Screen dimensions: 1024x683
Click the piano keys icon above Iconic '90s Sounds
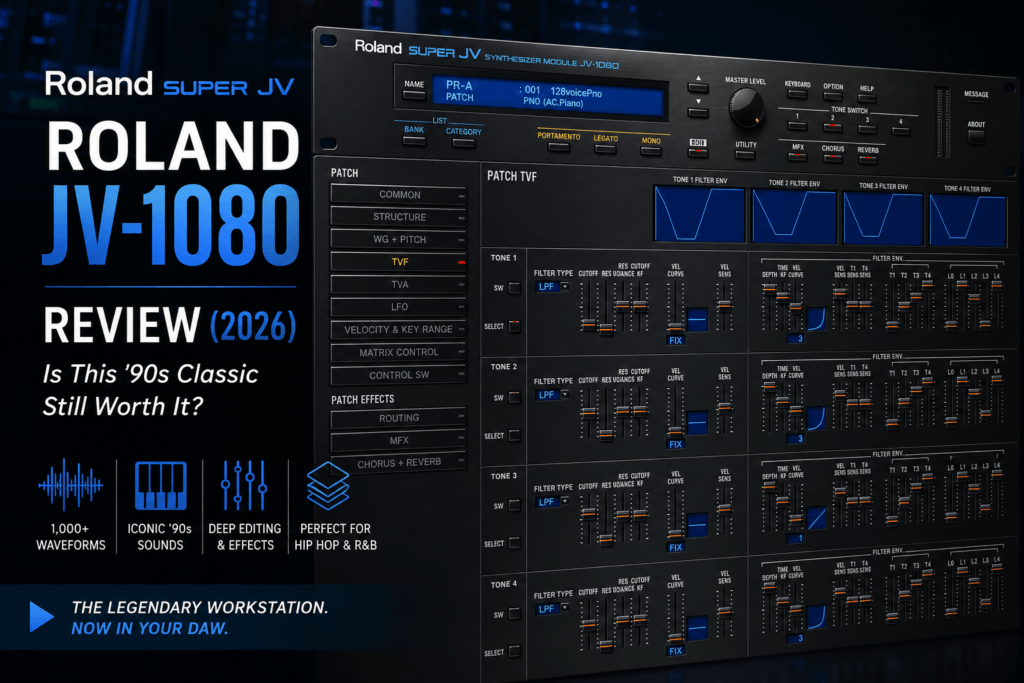[161, 485]
